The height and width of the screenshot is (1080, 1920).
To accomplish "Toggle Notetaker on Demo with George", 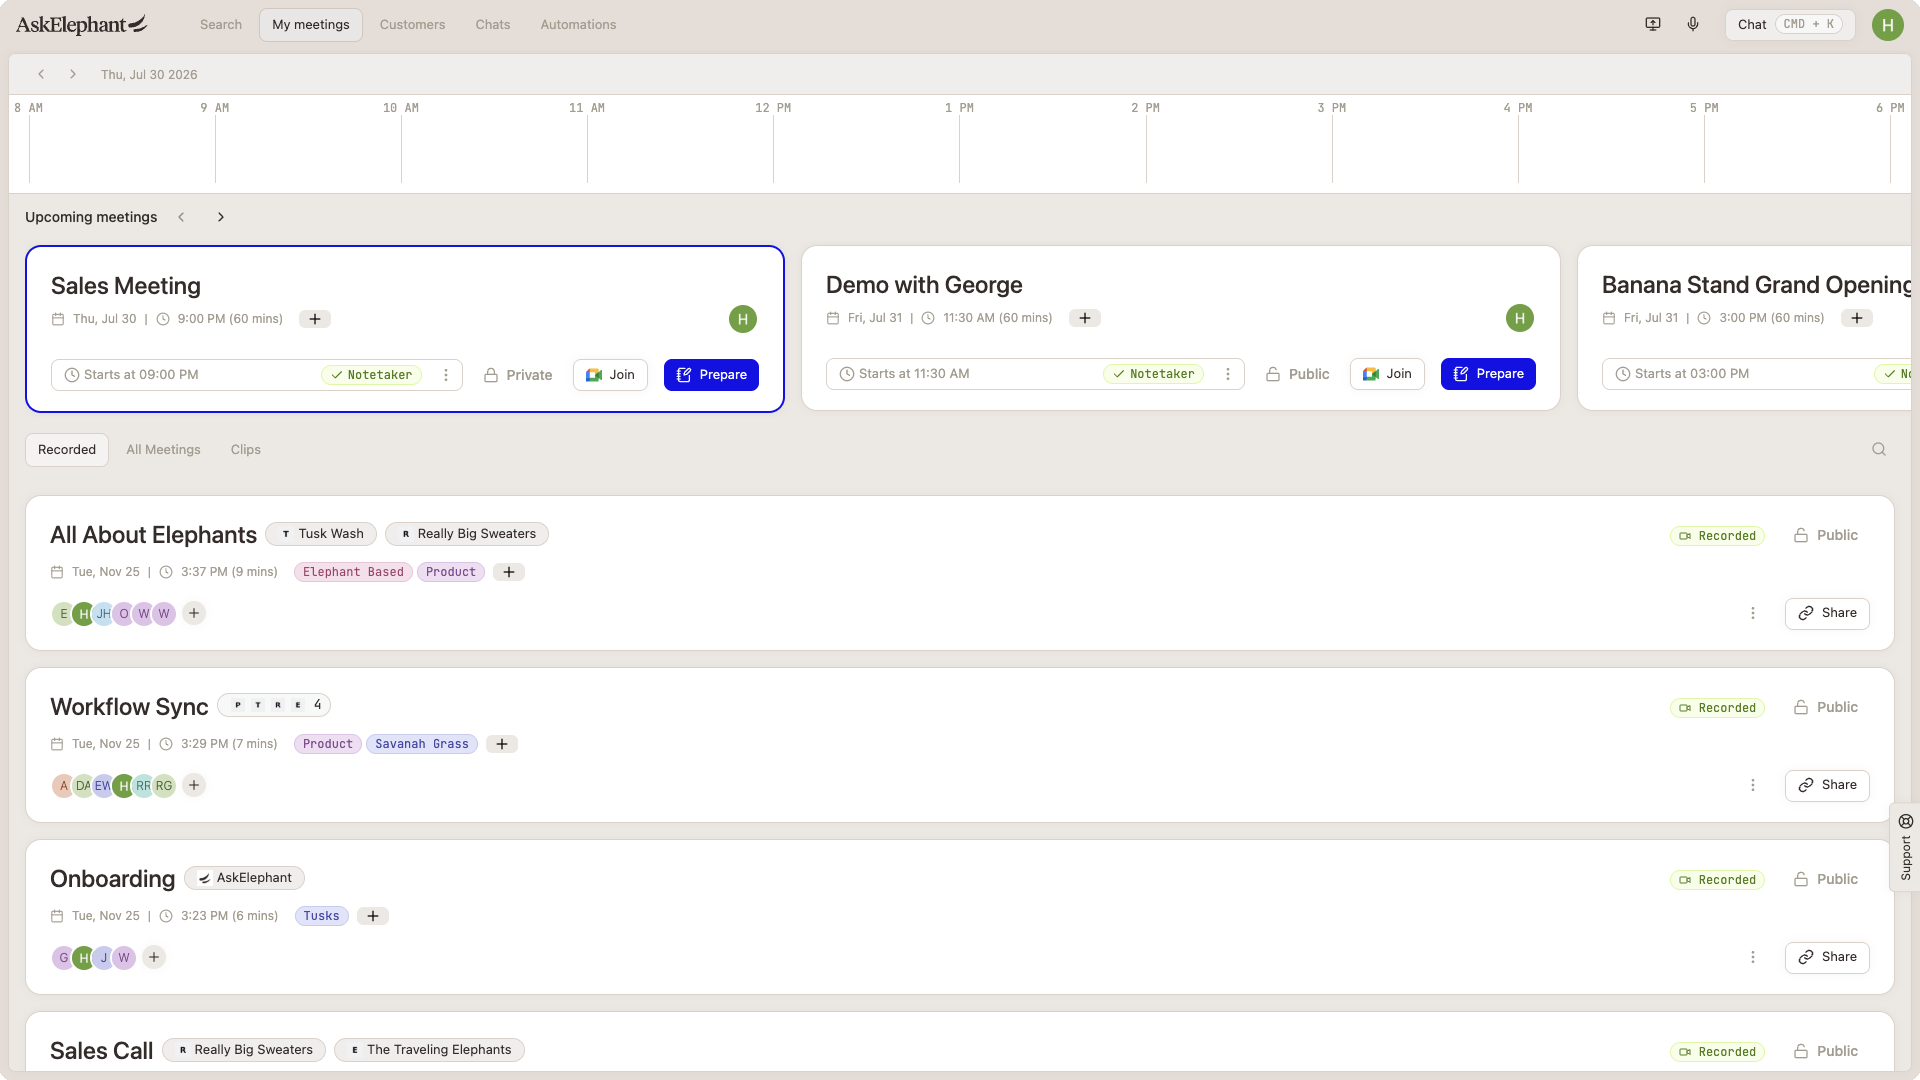I will (x=1154, y=374).
